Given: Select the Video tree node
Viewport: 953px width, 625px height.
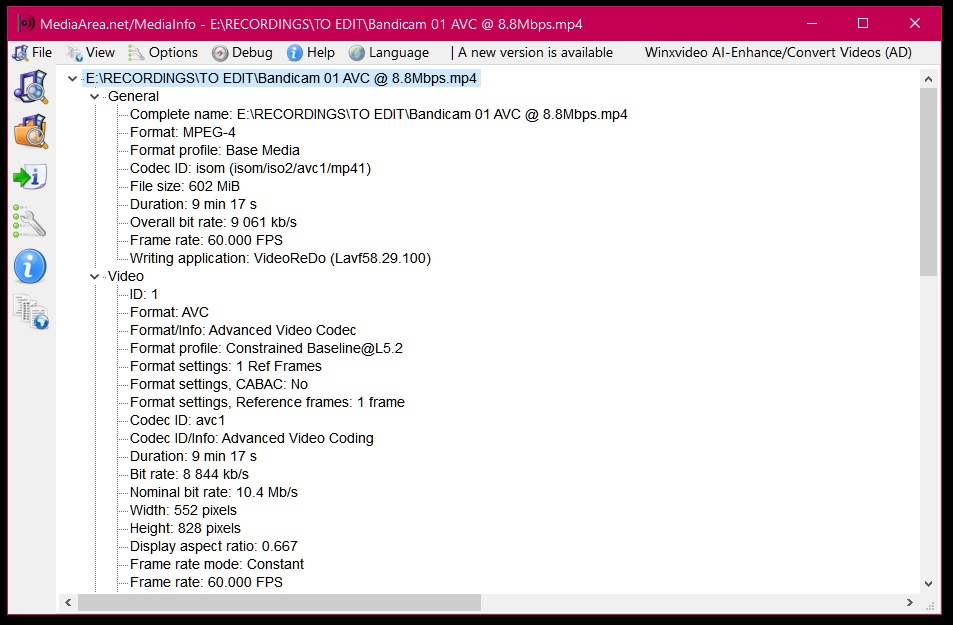Looking at the screenshot, I should coord(126,277).
